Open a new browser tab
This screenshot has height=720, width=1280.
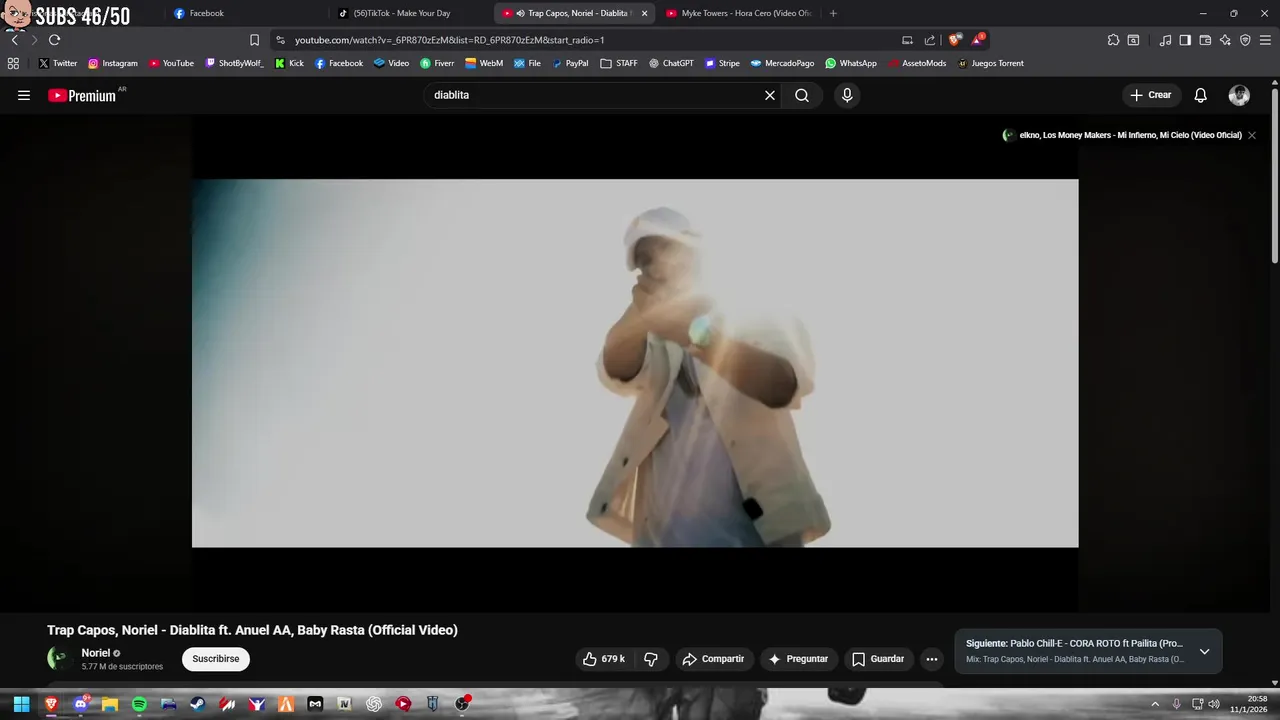[x=833, y=13]
